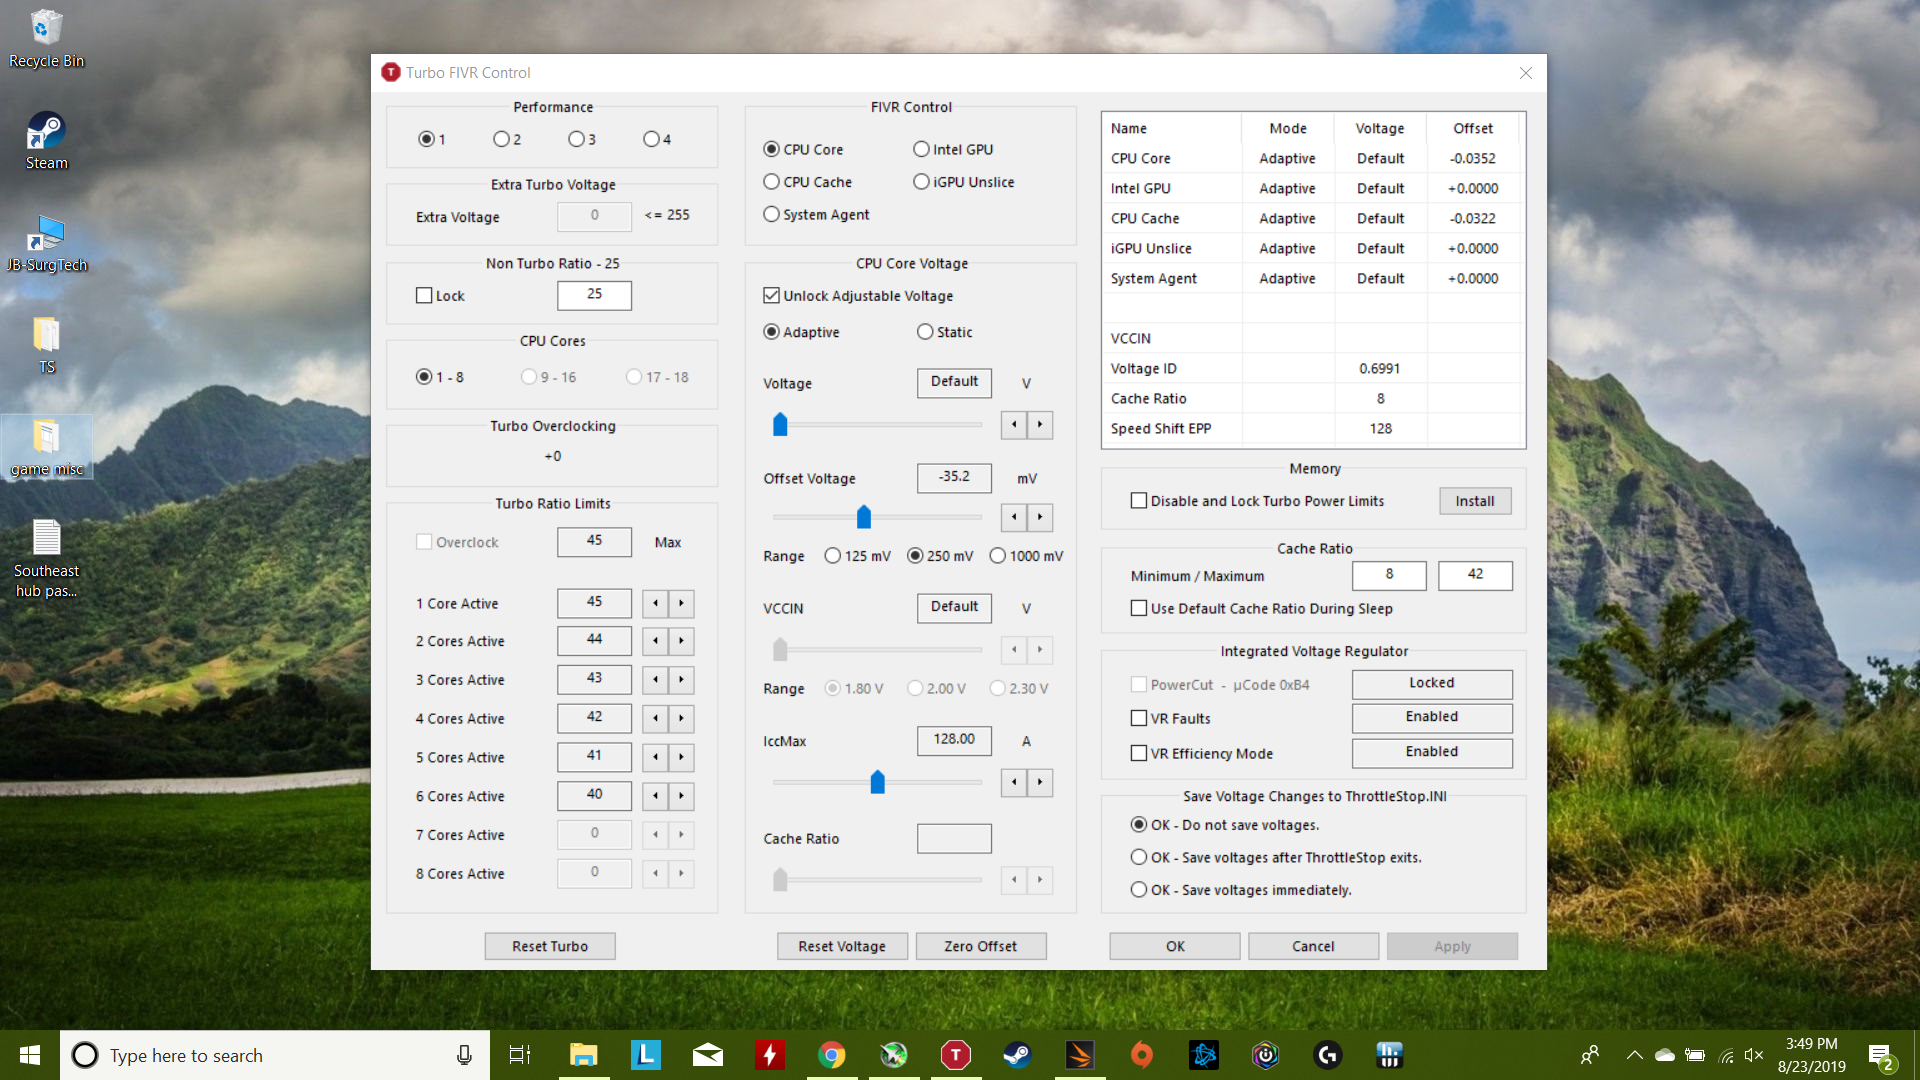
Task: Click the Memory Install button
Action: tap(1475, 501)
